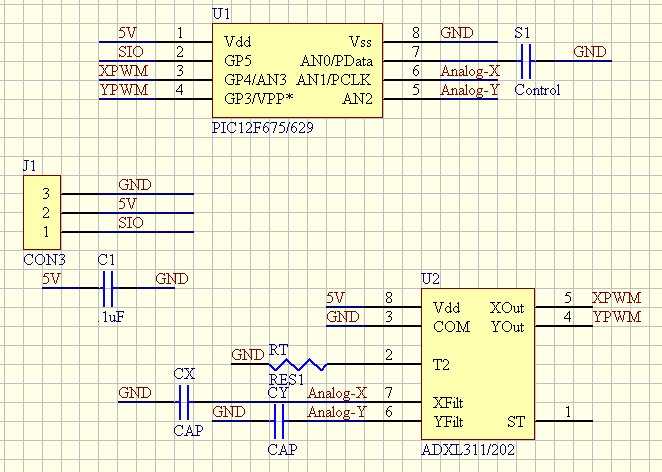This screenshot has width=662, height=472.
Task: Click the GND label left of CX
Action: [135, 393]
